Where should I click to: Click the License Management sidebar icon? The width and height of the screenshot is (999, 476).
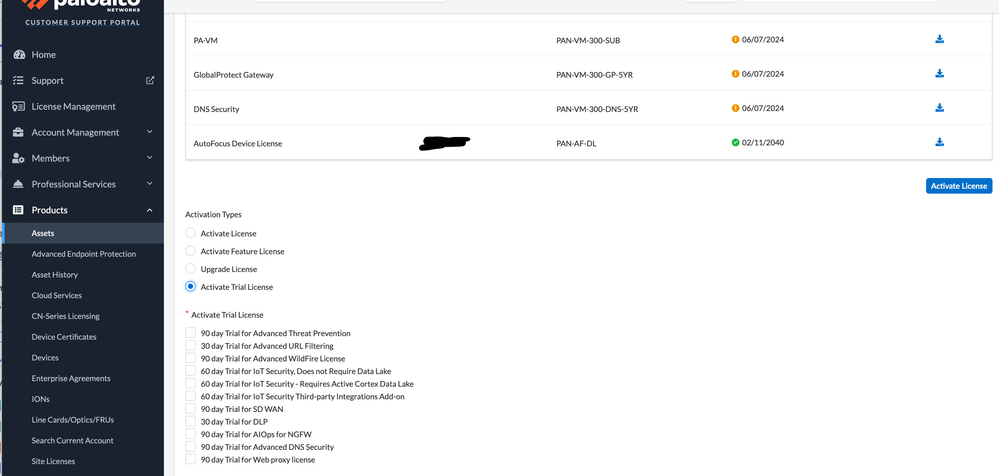pyautogui.click(x=18, y=107)
